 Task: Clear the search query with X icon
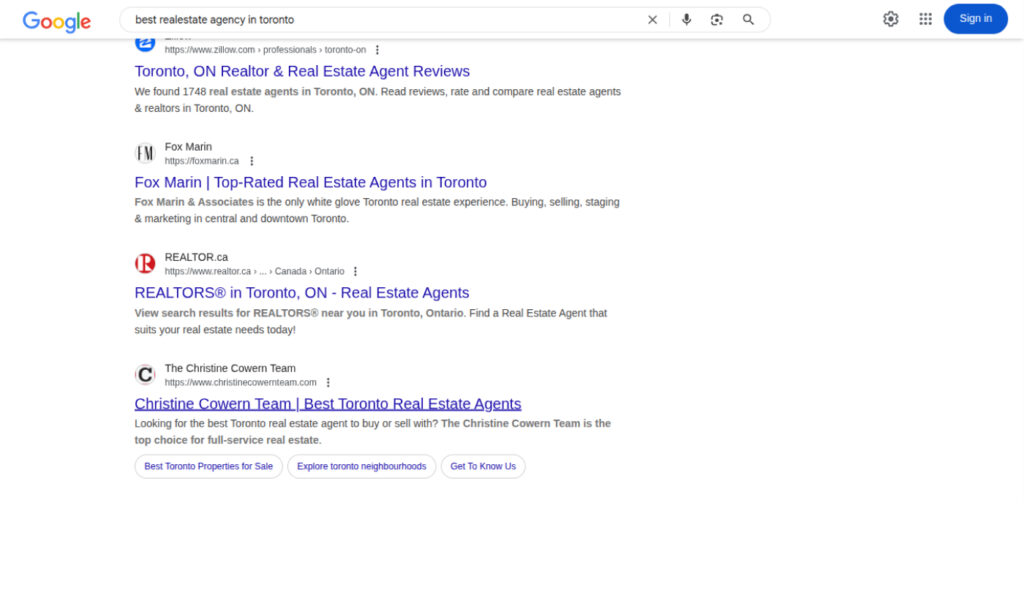pyautogui.click(x=652, y=20)
